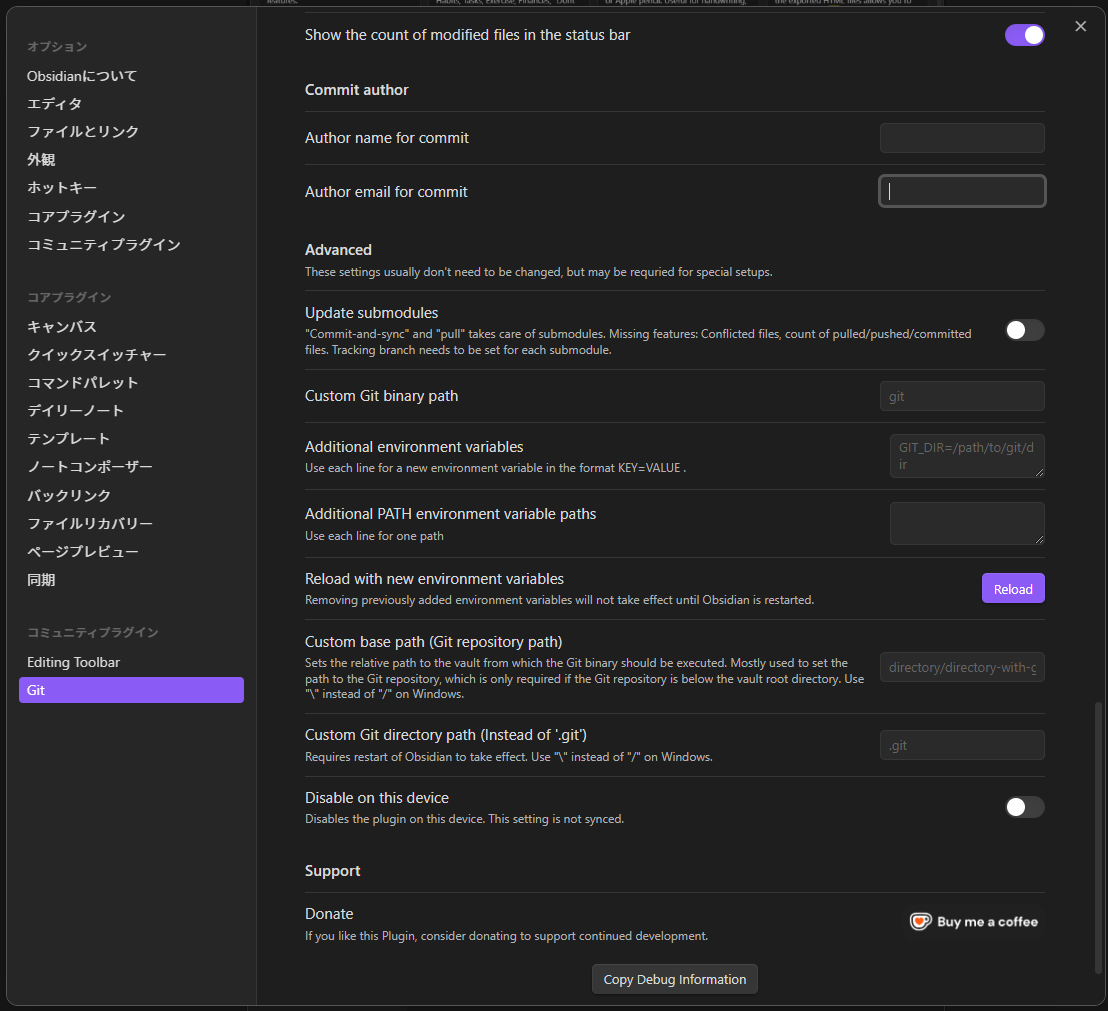This screenshot has height=1011, width=1108.
Task: Focus the Author email for commit field
Action: (x=961, y=191)
